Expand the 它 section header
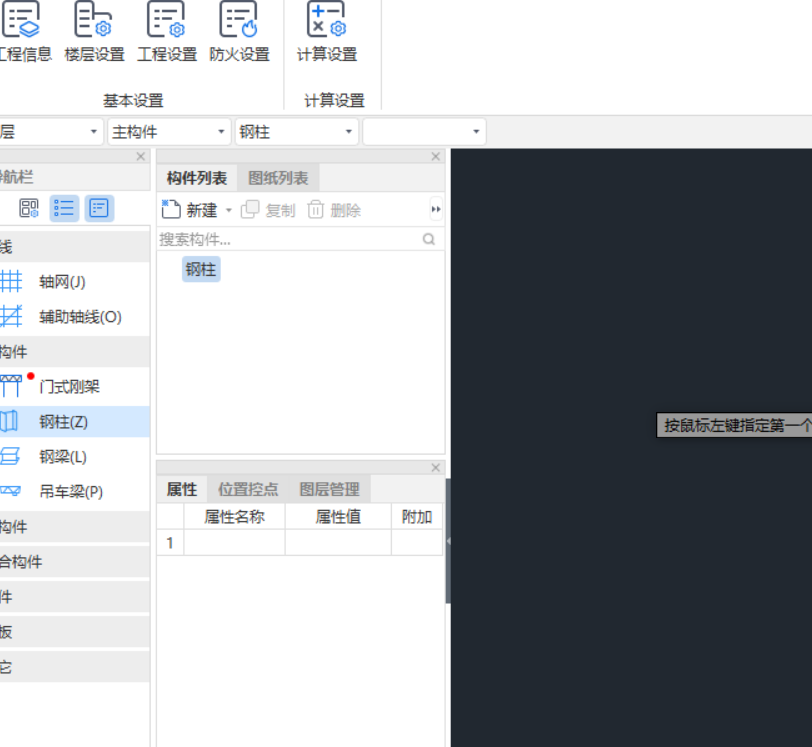 75,667
